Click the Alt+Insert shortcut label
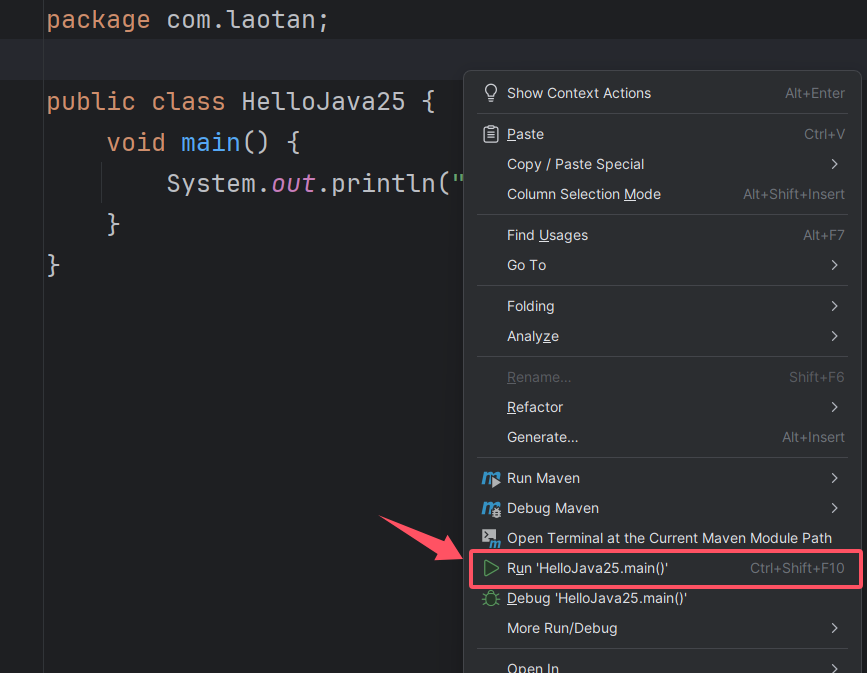This screenshot has height=673, width=867. [x=813, y=437]
